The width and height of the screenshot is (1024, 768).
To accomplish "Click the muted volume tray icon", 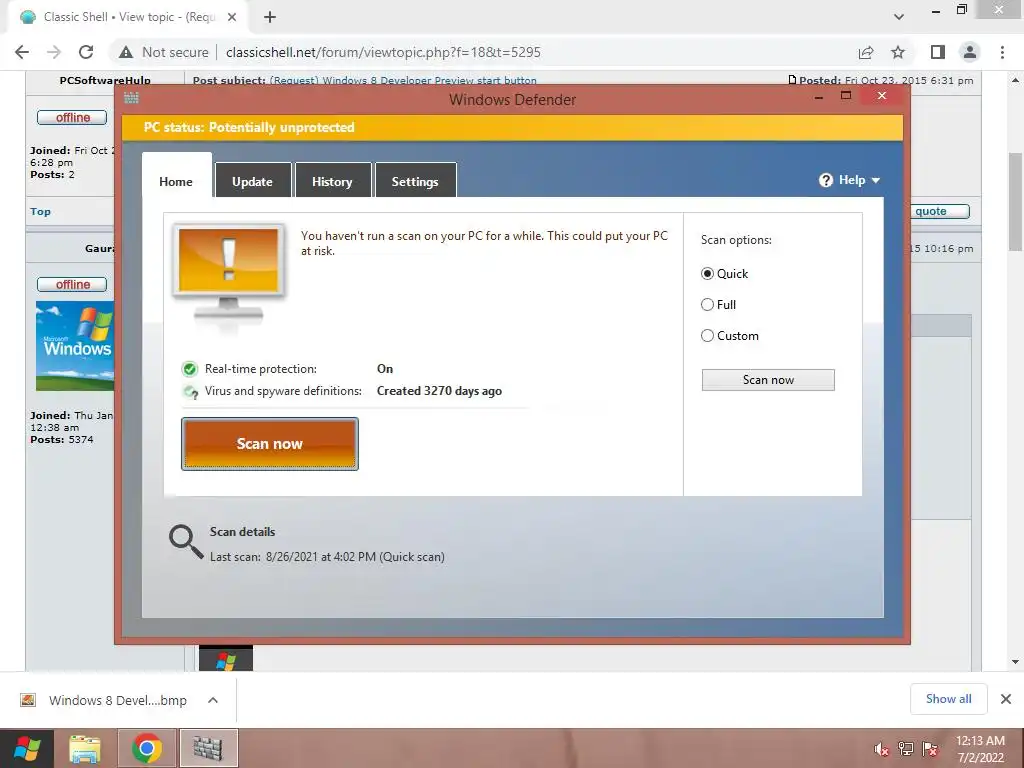I will click(882, 749).
